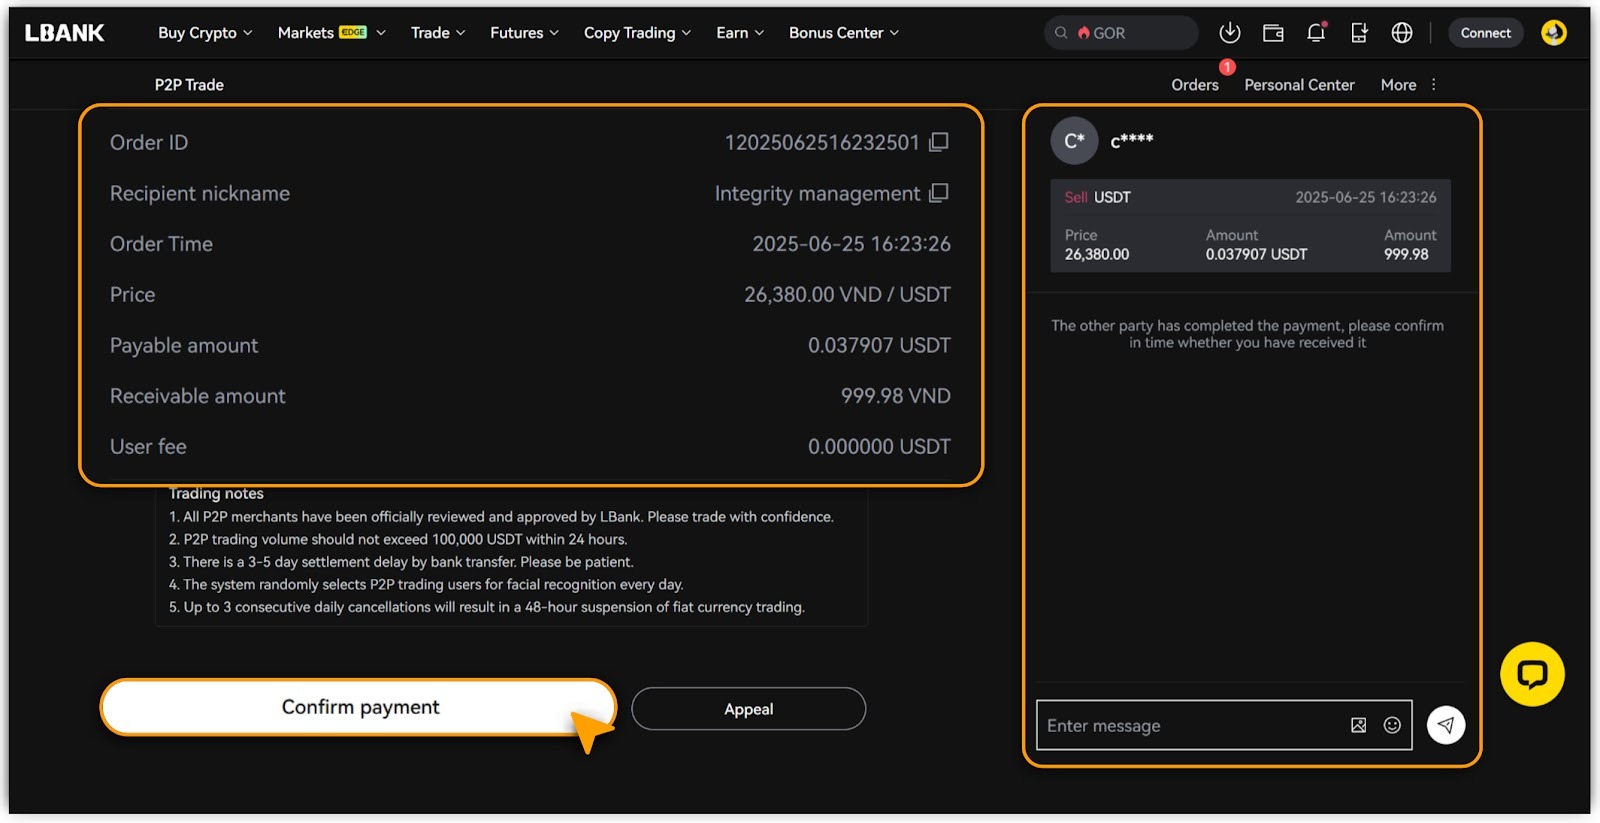Click the Appeal button
The height and width of the screenshot is (823, 1600).
pos(748,709)
